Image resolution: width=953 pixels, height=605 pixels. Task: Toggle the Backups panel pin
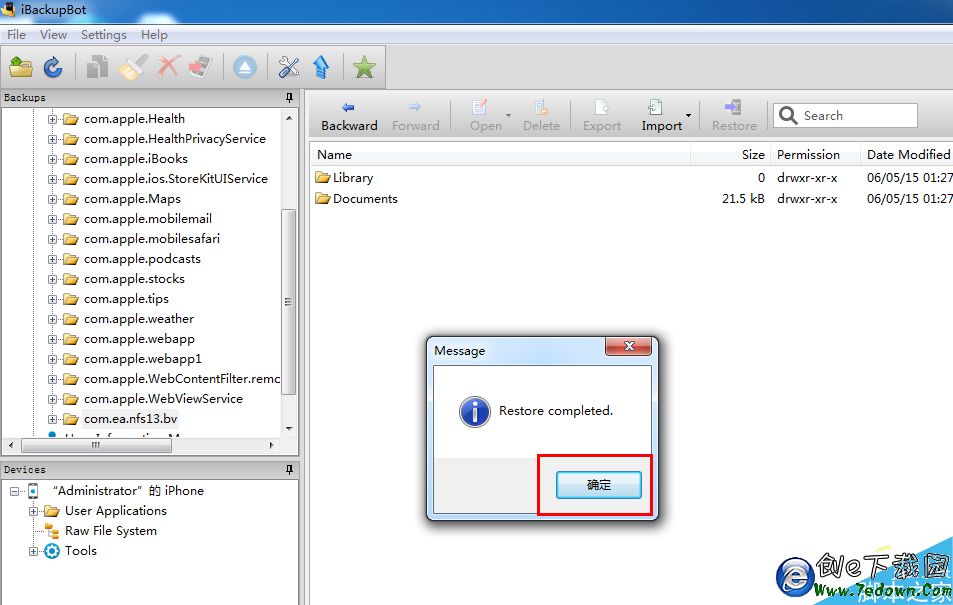[289, 98]
